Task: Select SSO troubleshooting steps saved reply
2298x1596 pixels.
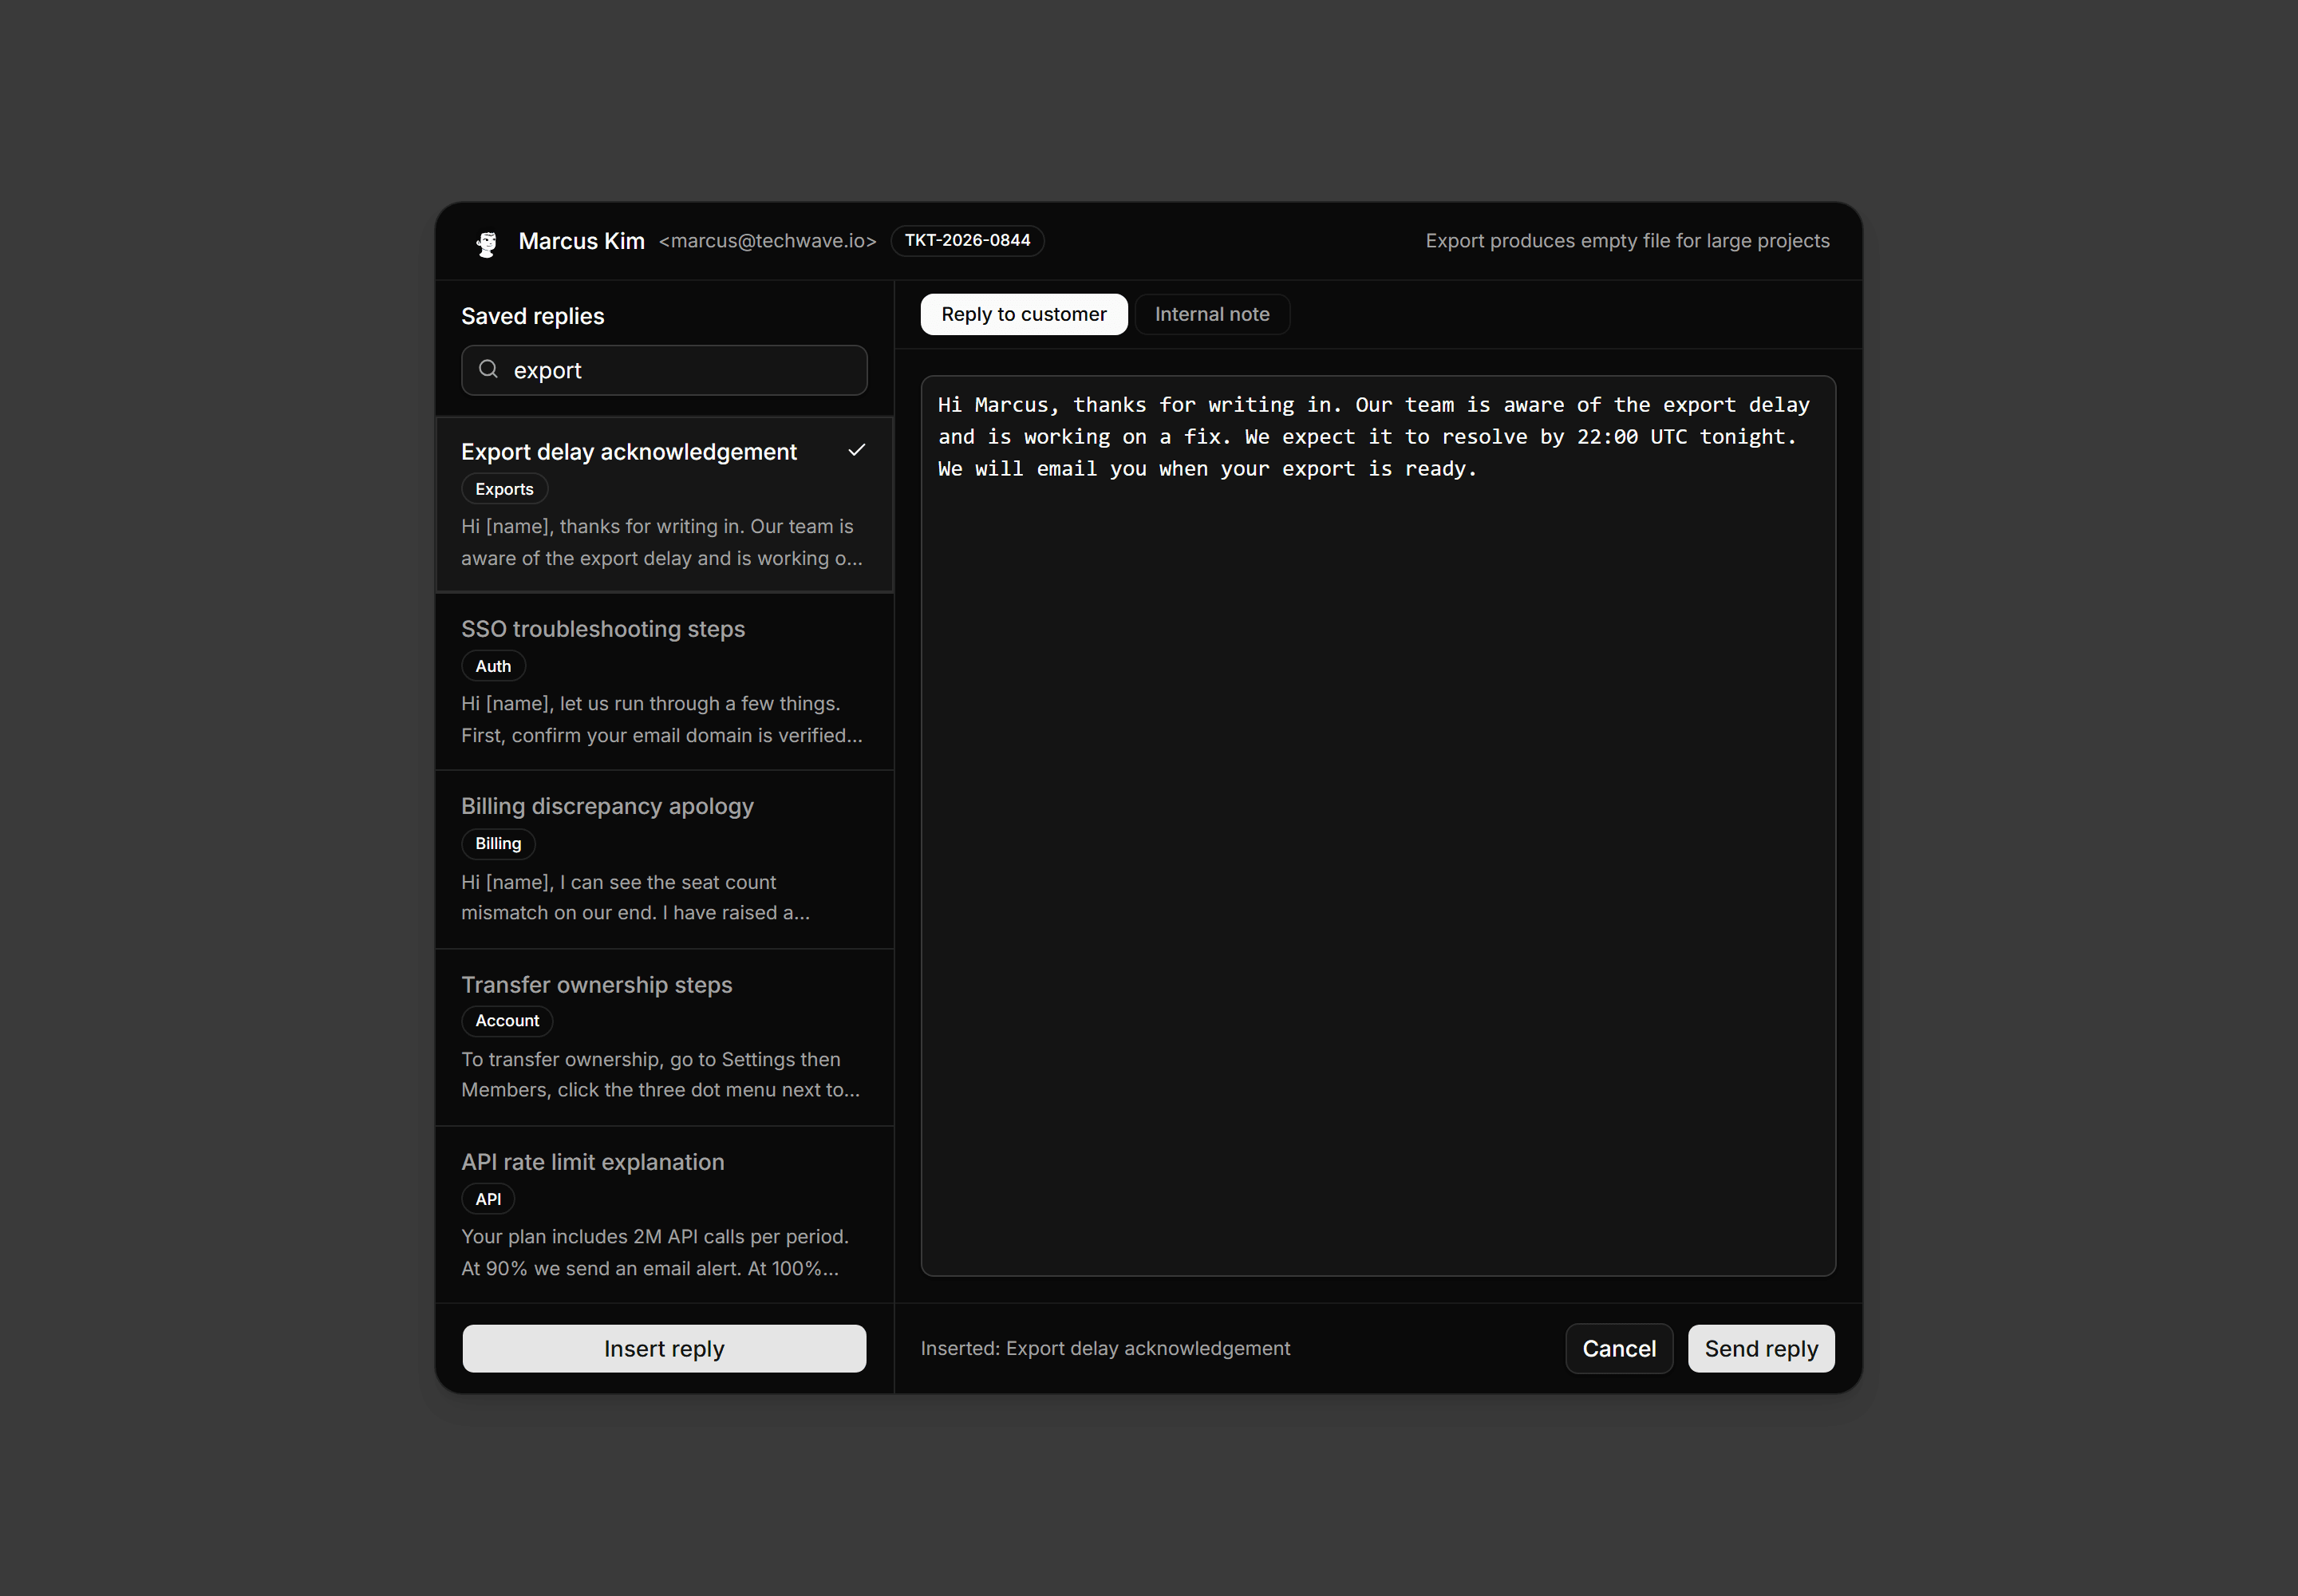Action: tap(664, 681)
